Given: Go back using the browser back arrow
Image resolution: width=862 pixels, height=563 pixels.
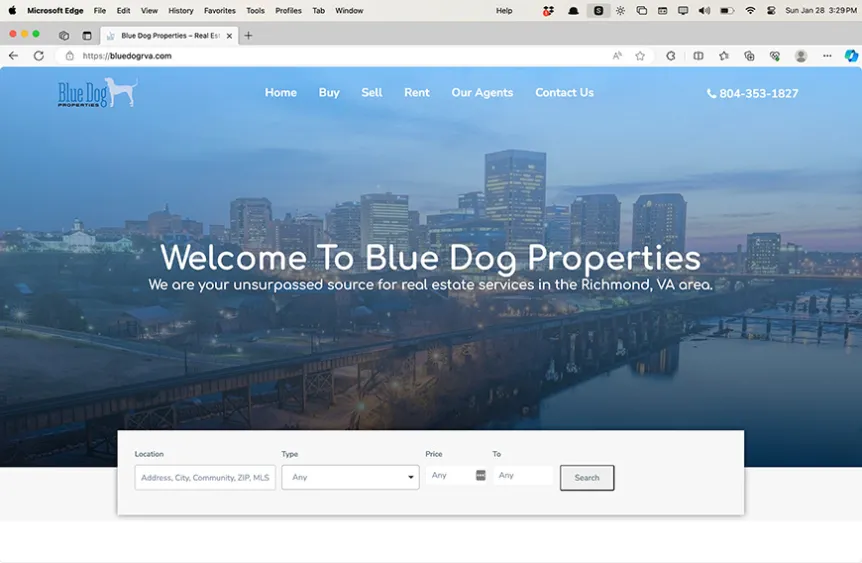Looking at the screenshot, I should (x=14, y=56).
